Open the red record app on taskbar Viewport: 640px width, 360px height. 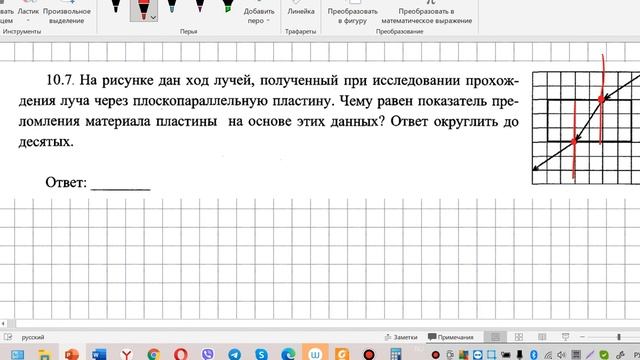tap(369, 354)
